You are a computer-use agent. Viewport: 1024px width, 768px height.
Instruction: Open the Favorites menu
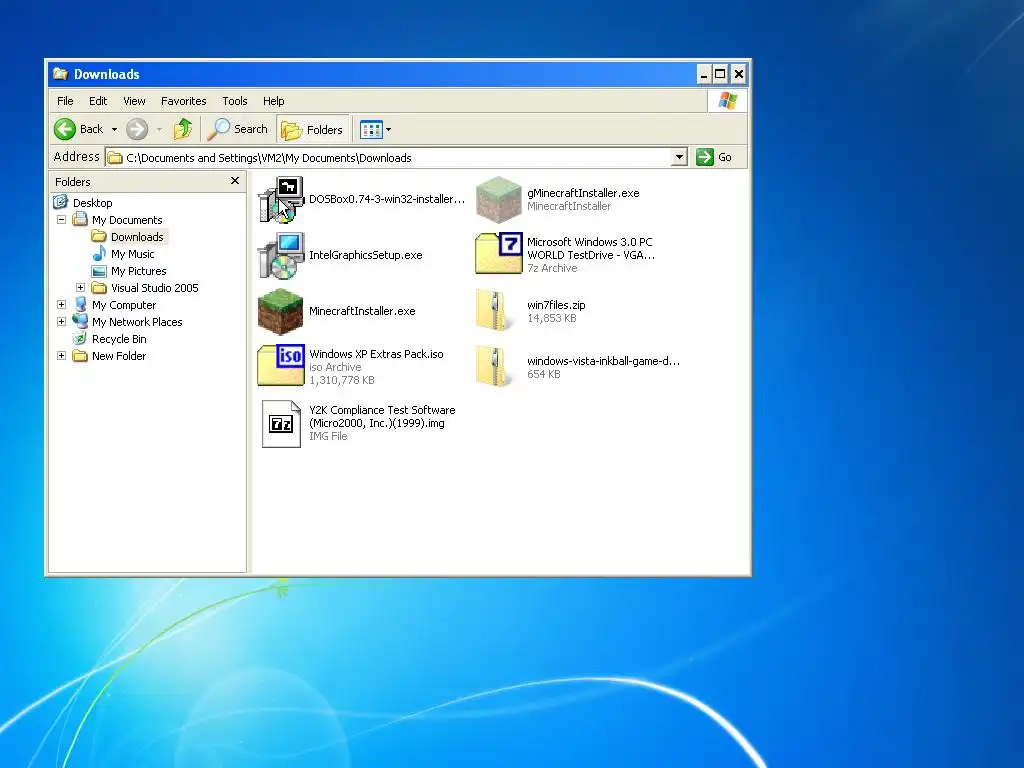coord(184,101)
